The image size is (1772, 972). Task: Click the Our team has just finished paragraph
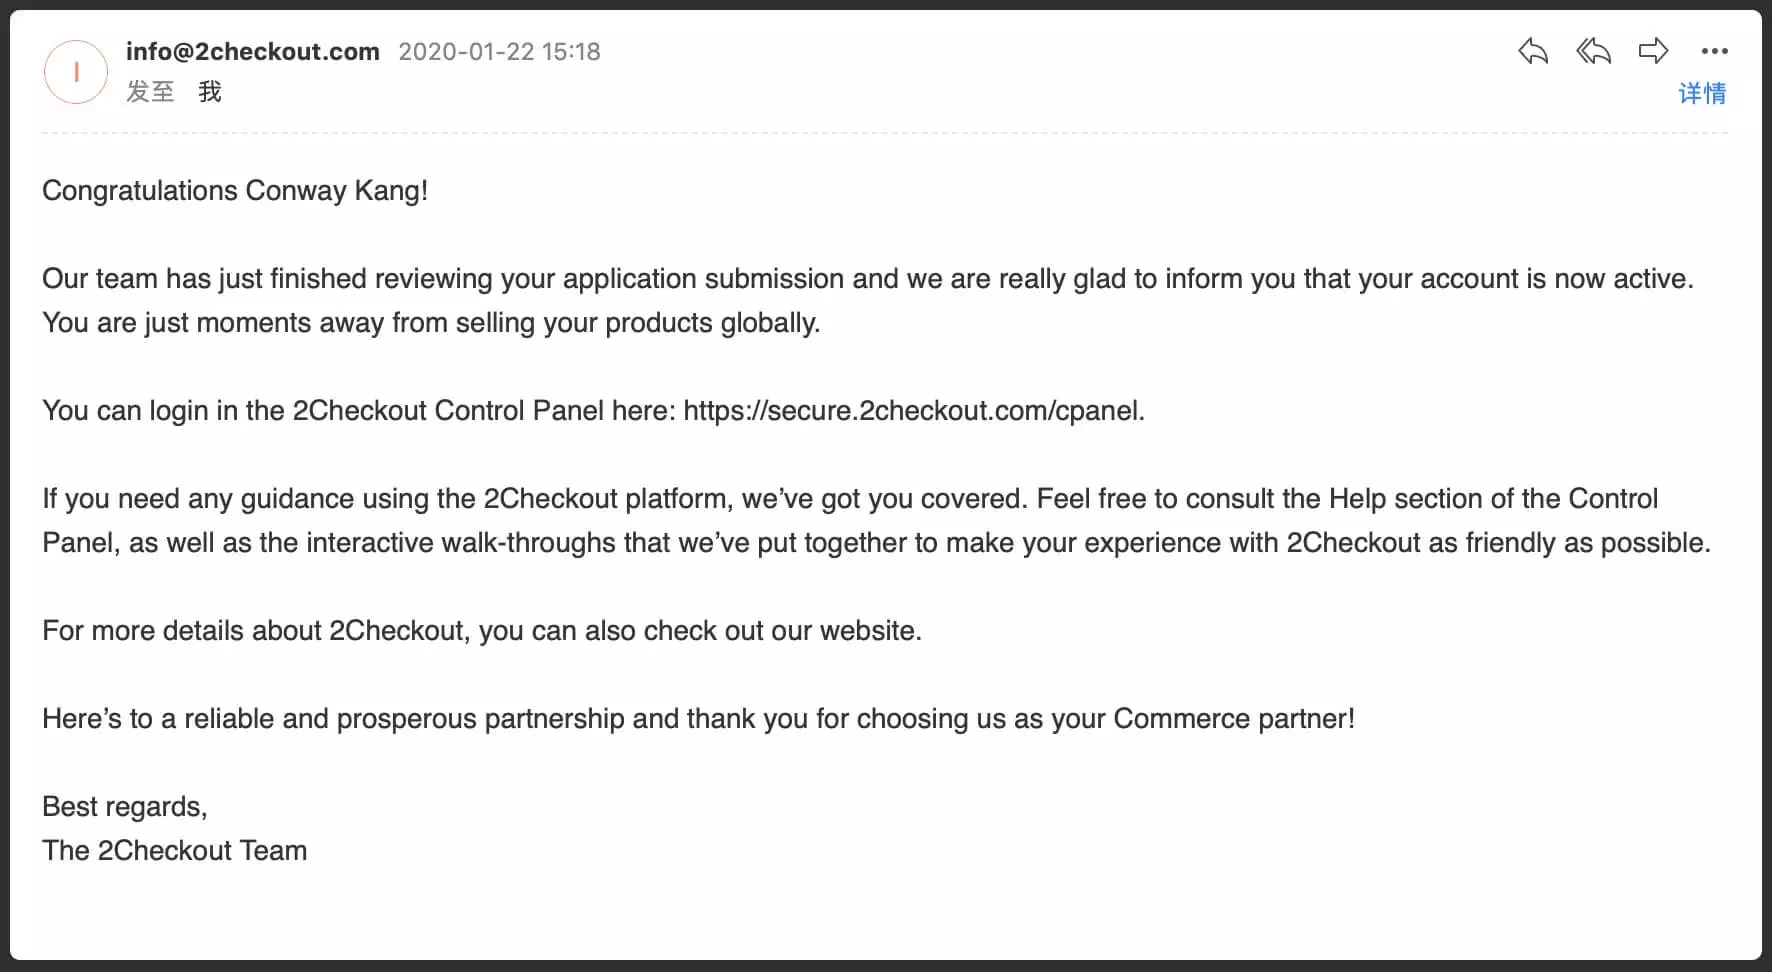867,300
